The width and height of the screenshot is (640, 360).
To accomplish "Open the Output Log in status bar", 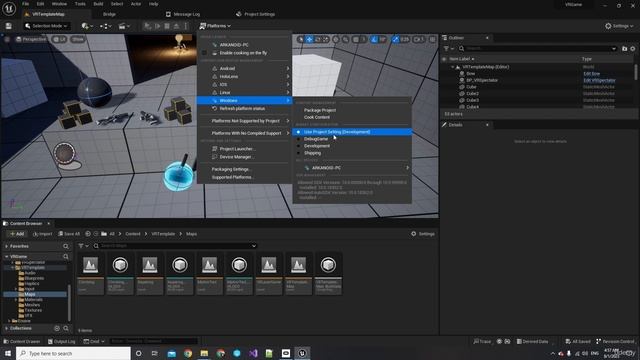I will point(62,341).
